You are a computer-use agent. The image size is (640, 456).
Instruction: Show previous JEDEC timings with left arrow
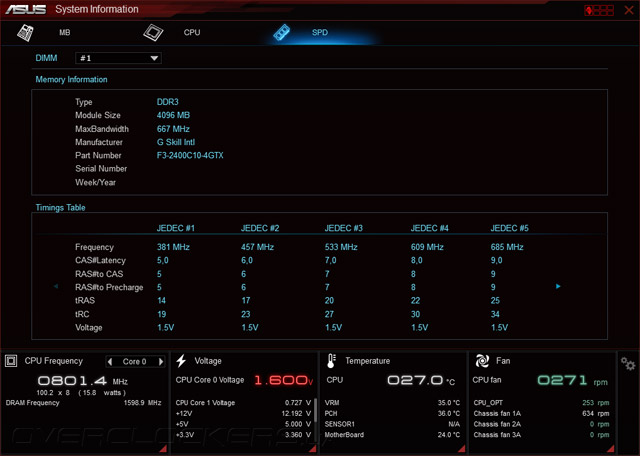pos(56,286)
